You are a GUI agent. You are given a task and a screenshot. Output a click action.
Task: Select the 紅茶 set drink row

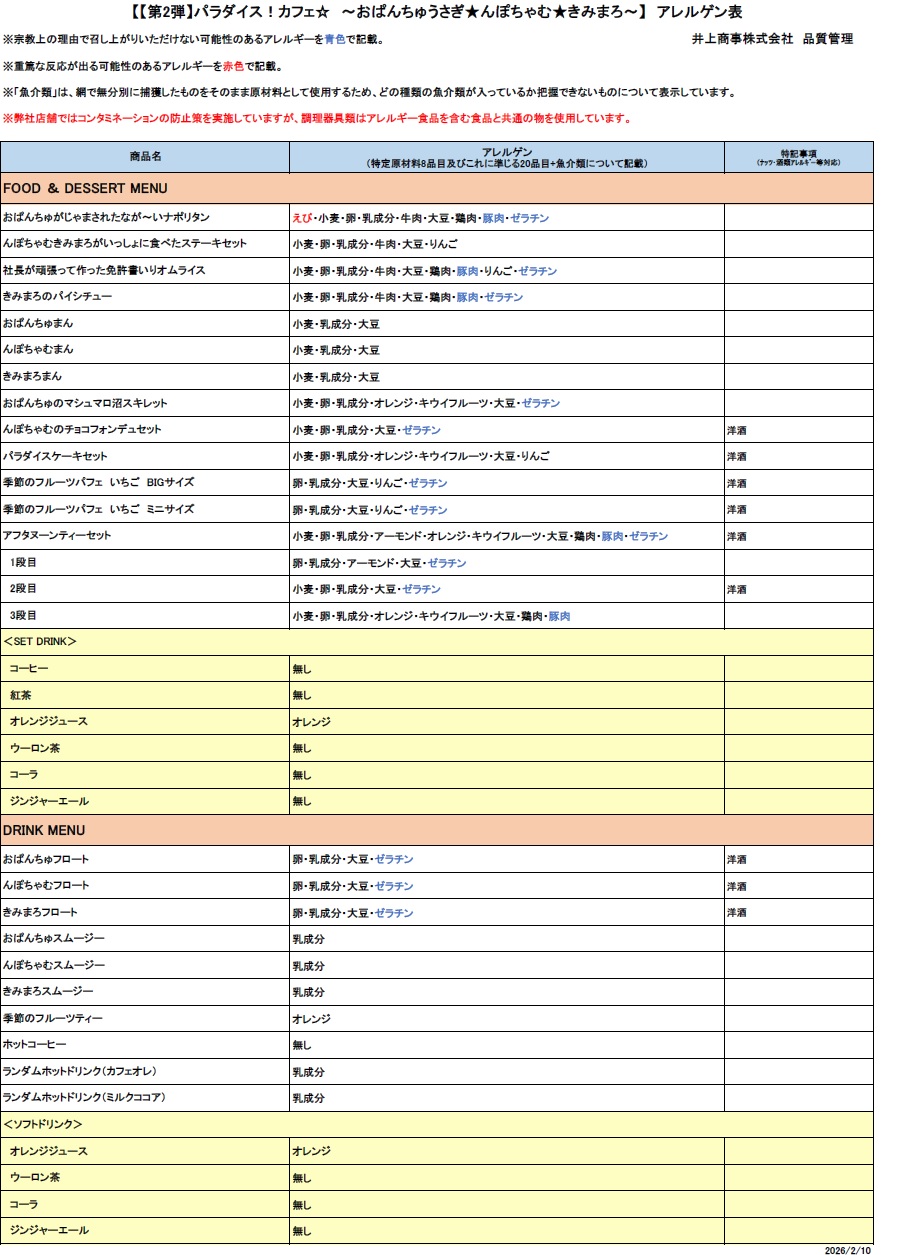click(21, 695)
